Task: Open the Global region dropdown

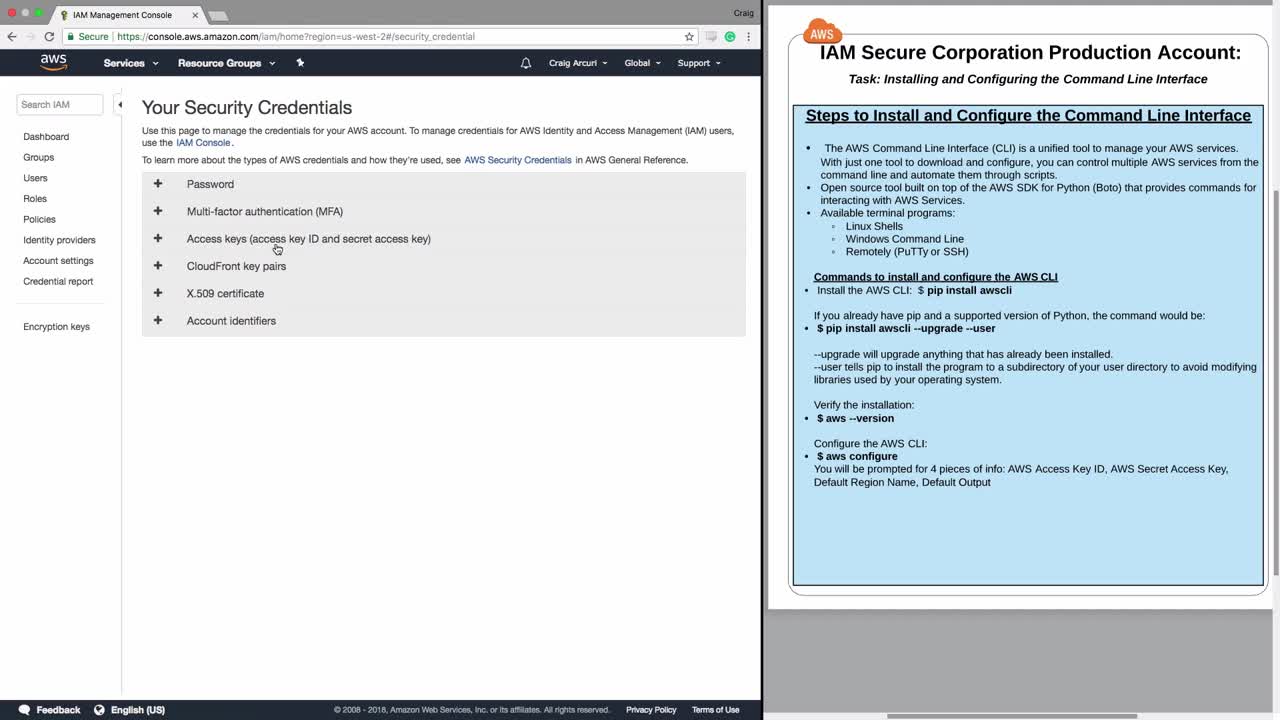Action: [x=642, y=63]
